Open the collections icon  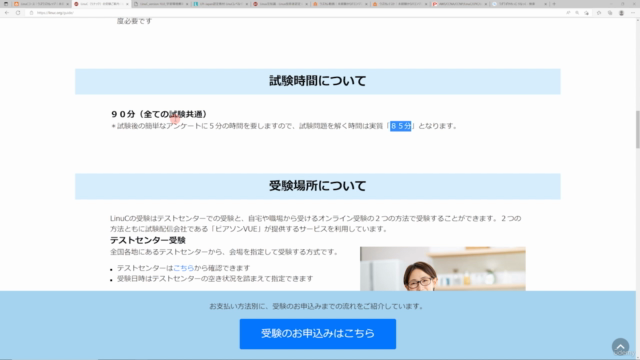[x=610, y=13]
